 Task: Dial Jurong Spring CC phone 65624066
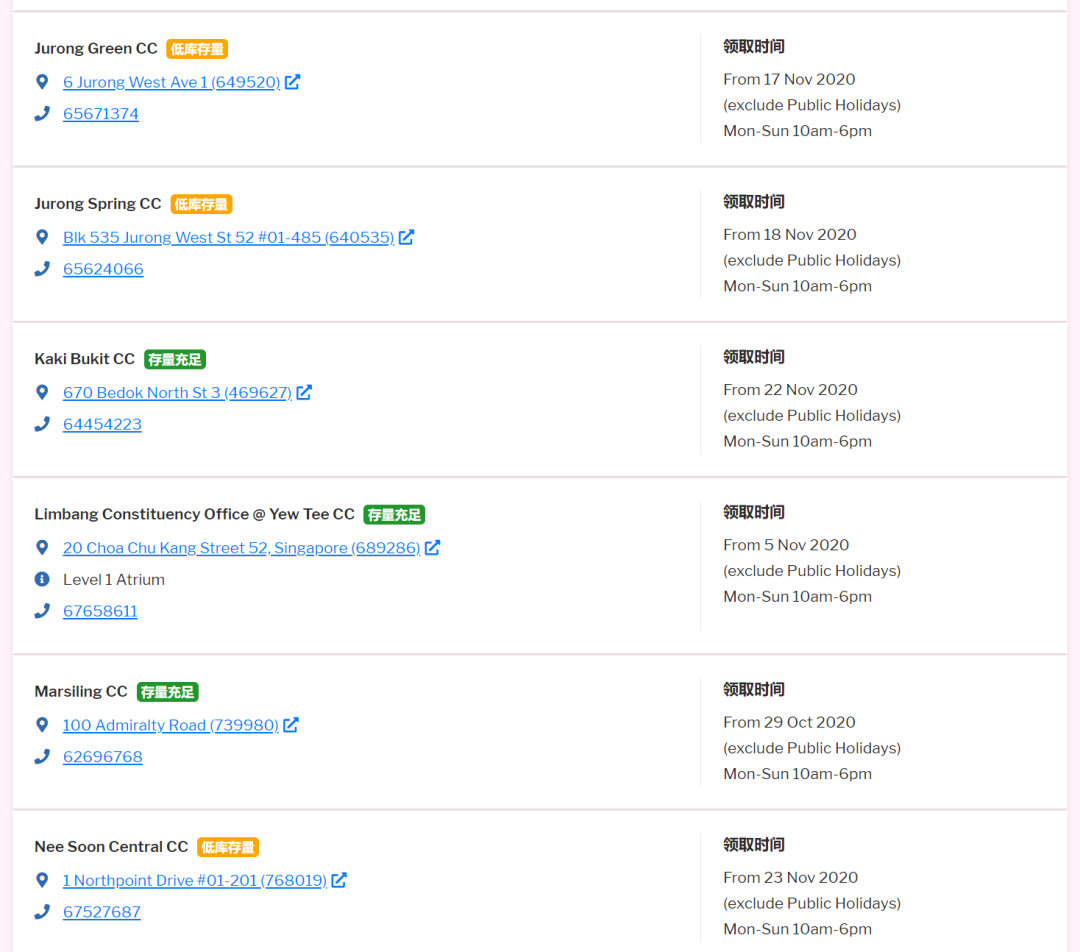click(x=103, y=269)
